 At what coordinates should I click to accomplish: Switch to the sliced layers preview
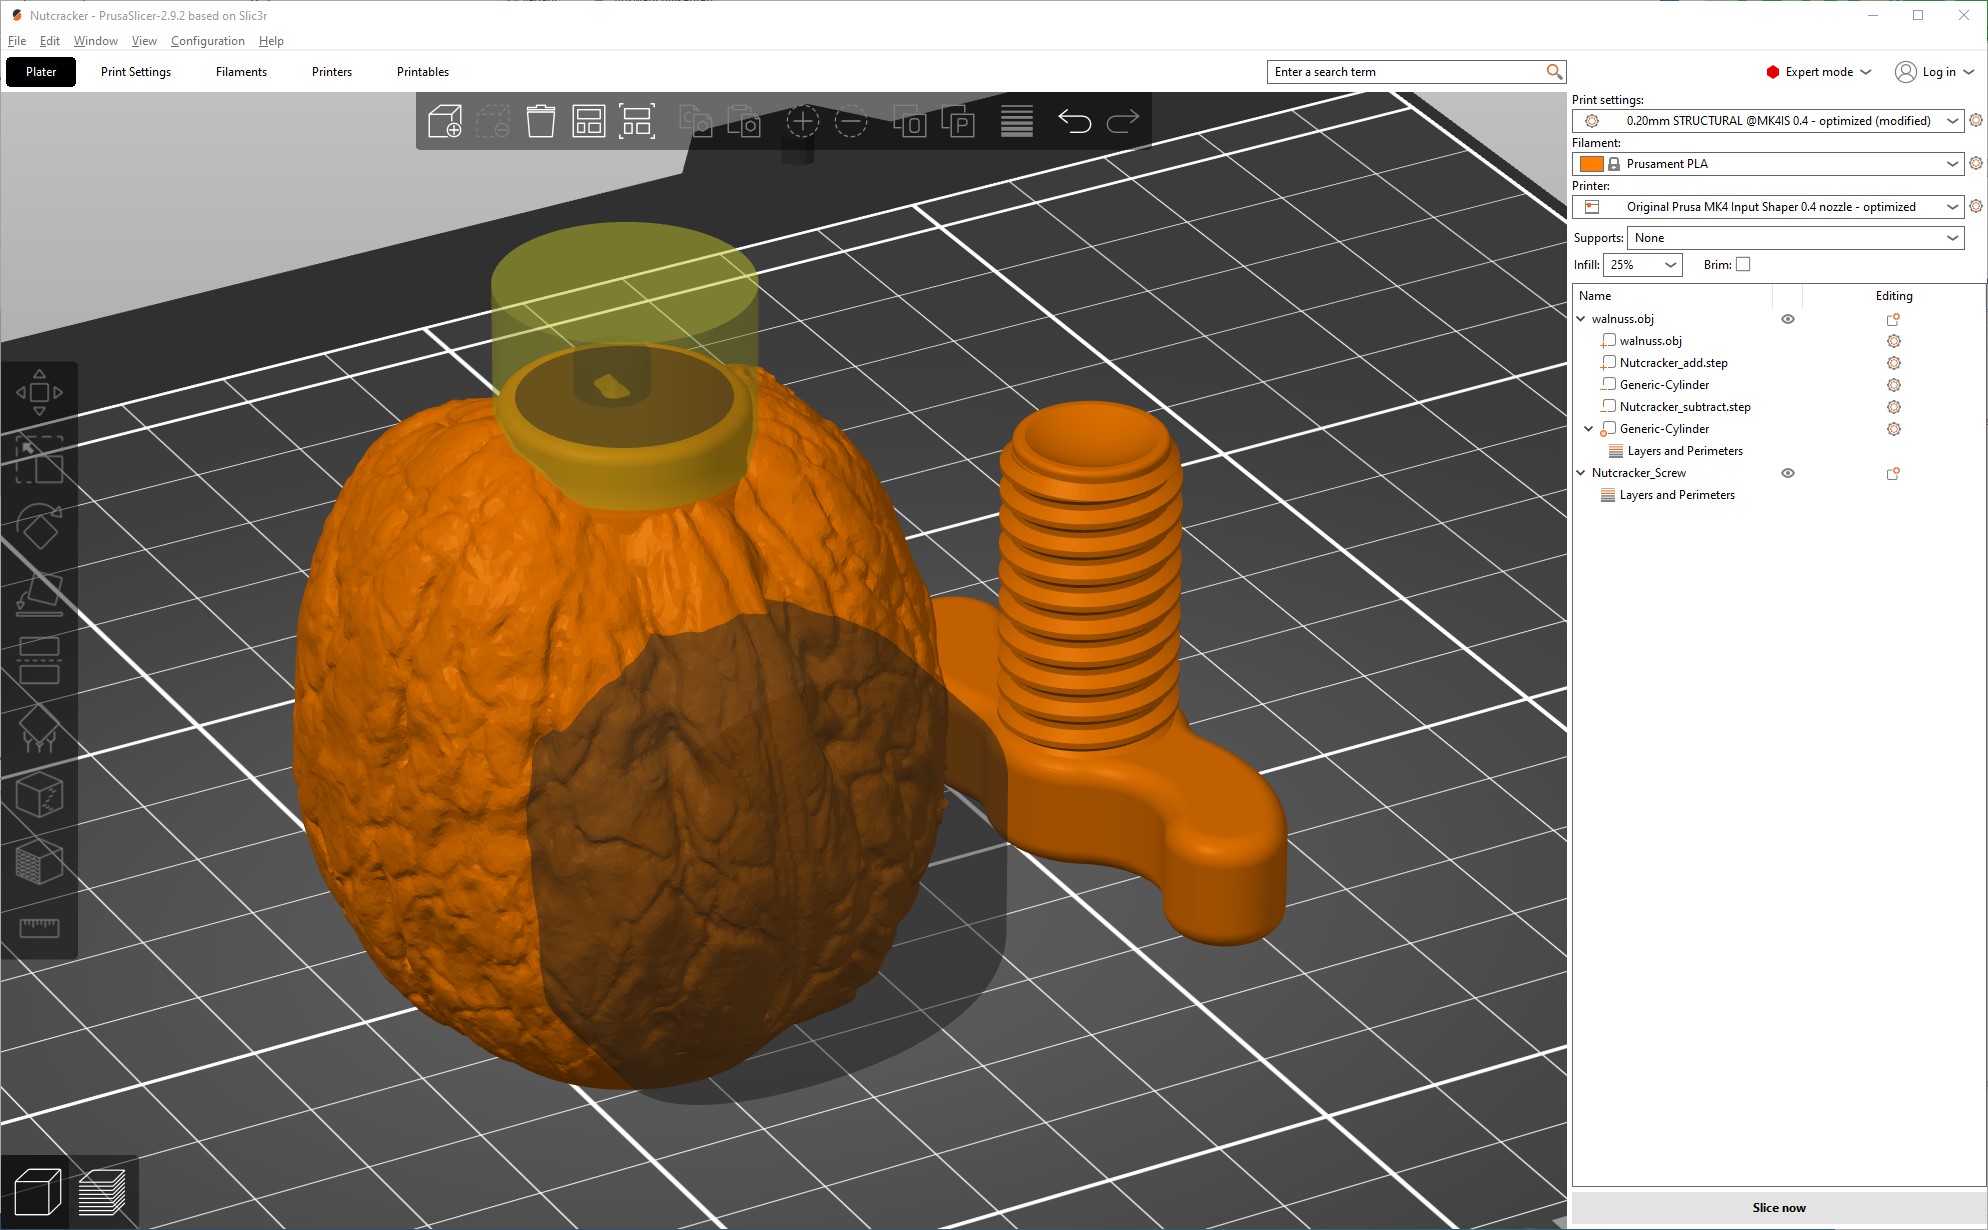[x=102, y=1192]
